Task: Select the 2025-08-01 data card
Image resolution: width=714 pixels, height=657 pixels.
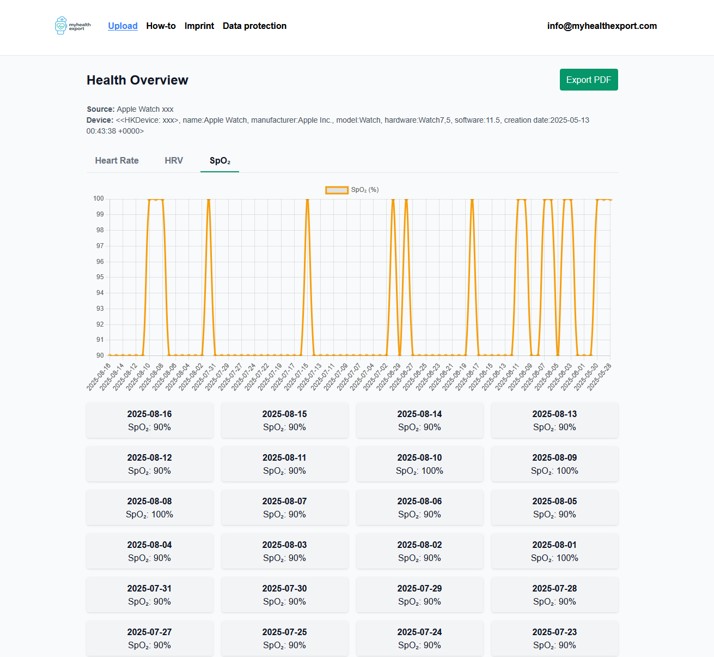Action: [554, 552]
